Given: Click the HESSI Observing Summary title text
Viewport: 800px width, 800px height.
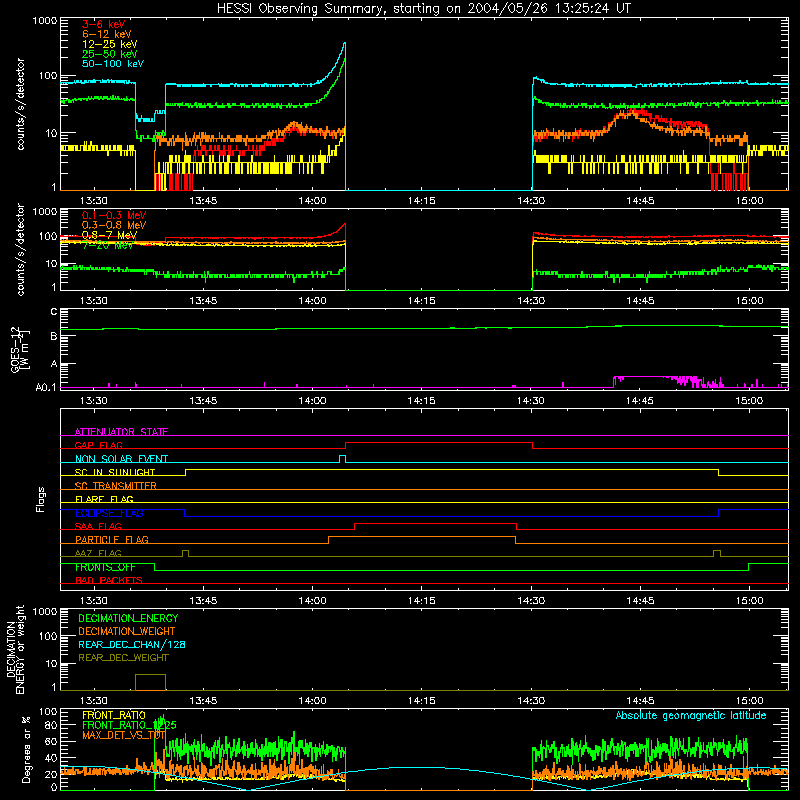Looking at the screenshot, I should point(423,9).
